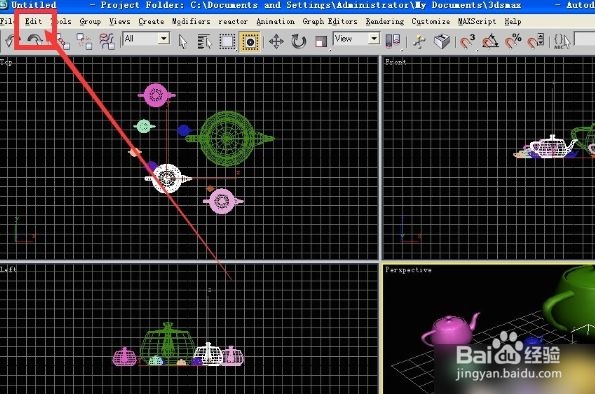Viewport: 595px width, 394px height.
Task: Choose the Rectangular Selection Region tool
Action: (x=227, y=41)
